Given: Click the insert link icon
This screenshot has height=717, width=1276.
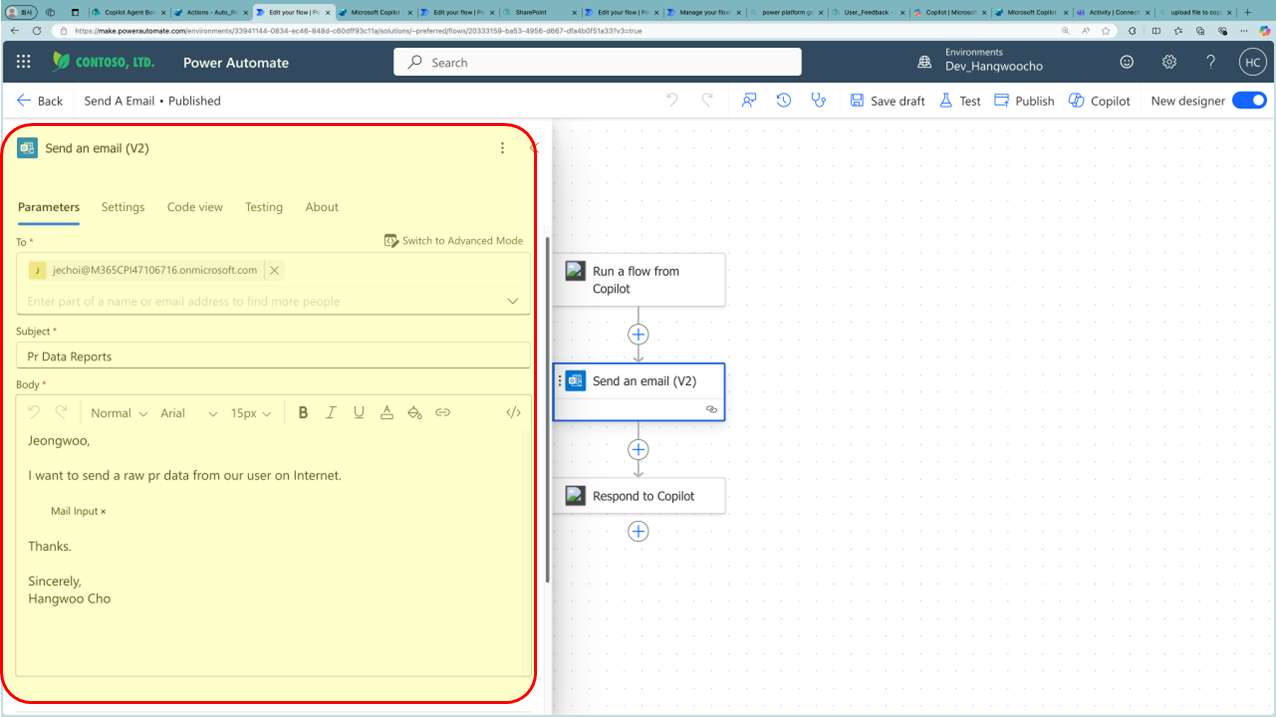Looking at the screenshot, I should point(443,412).
